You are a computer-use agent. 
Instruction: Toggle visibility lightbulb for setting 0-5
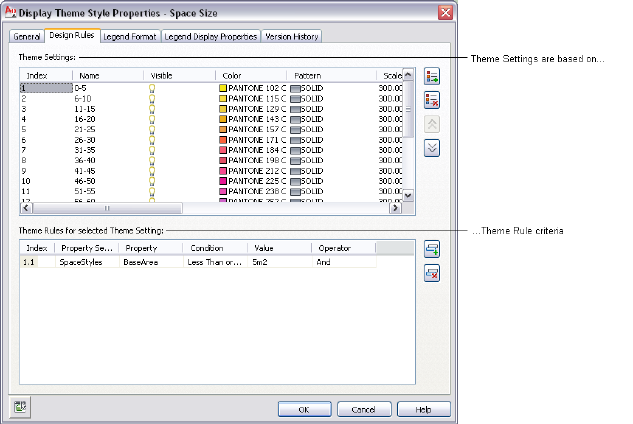152,88
